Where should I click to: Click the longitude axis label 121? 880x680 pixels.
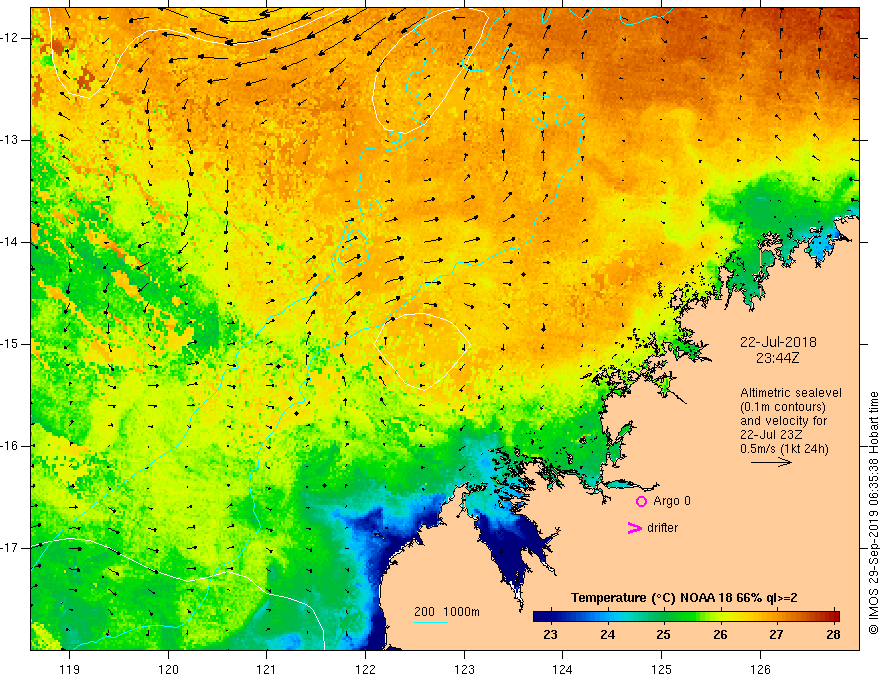[x=267, y=669]
